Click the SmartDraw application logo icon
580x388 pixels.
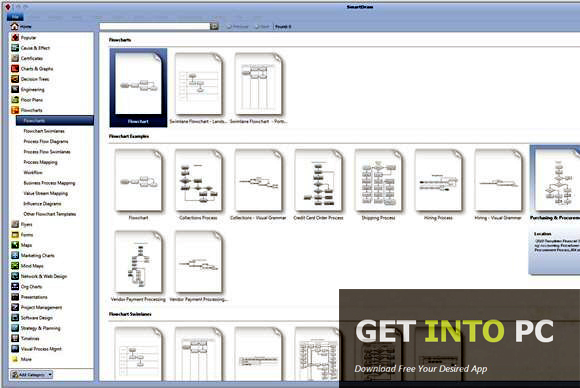pyautogui.click(x=8, y=7)
